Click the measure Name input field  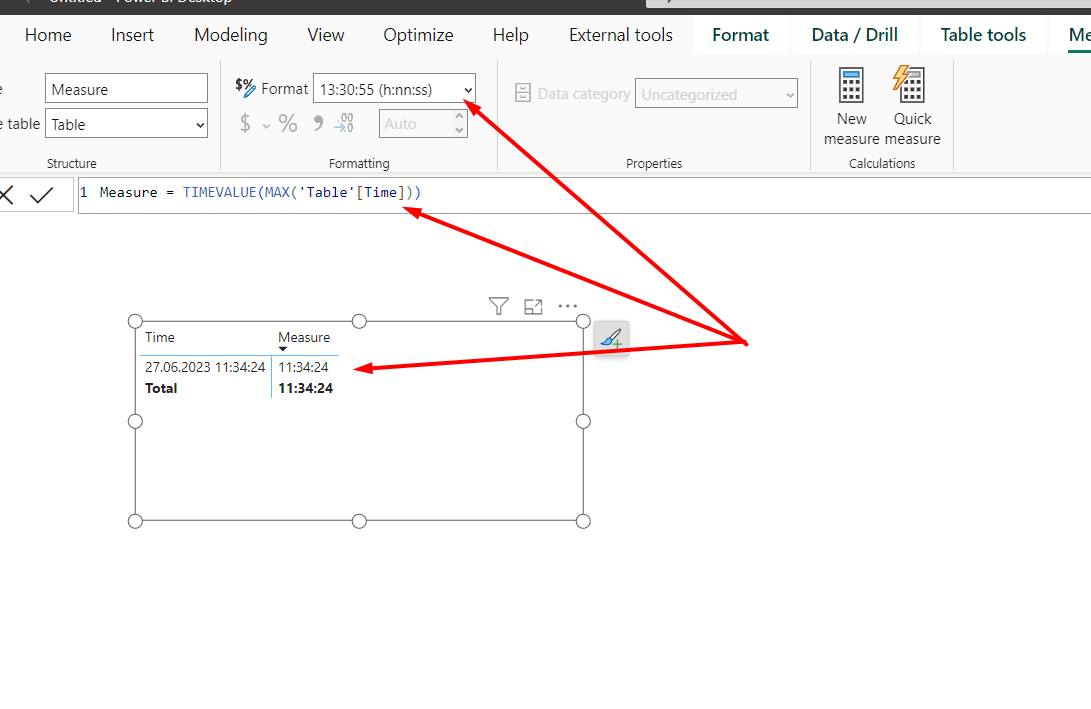(x=127, y=89)
